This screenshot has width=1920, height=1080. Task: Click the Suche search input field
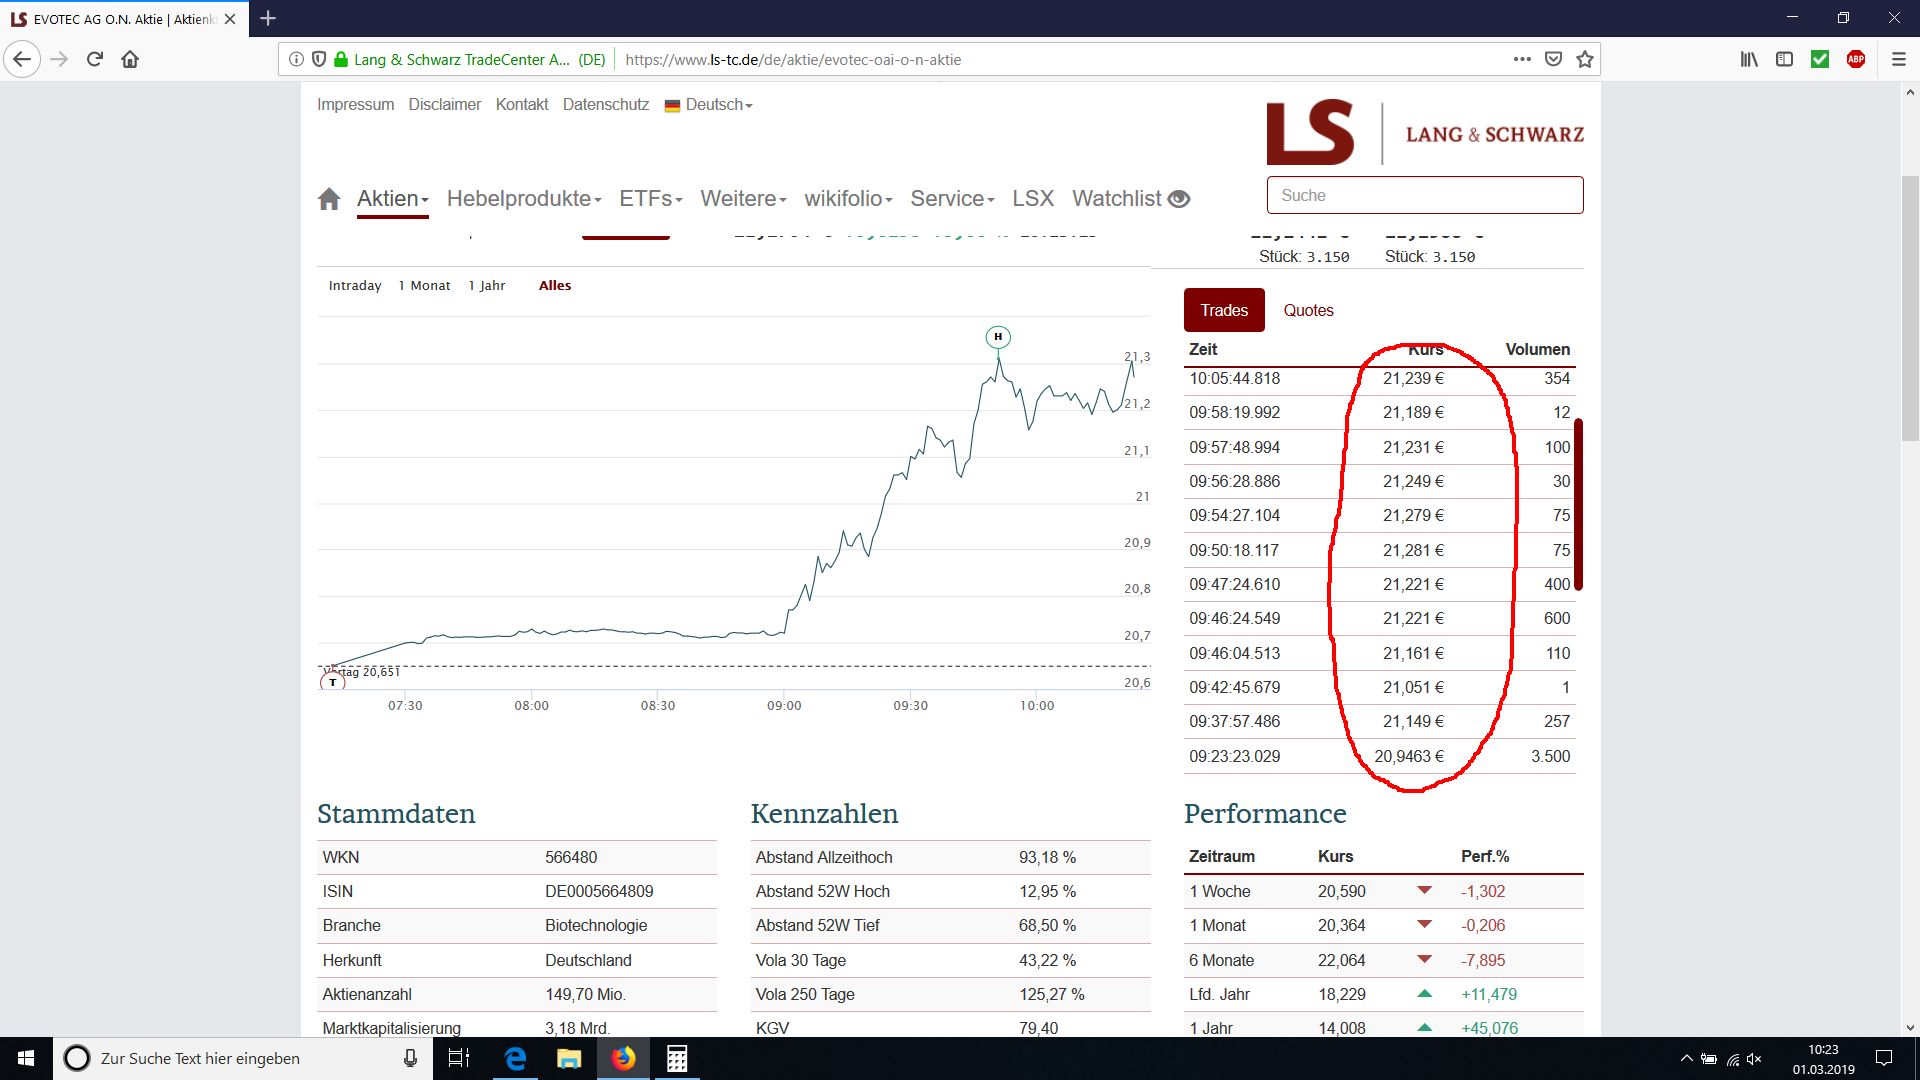pos(1424,195)
